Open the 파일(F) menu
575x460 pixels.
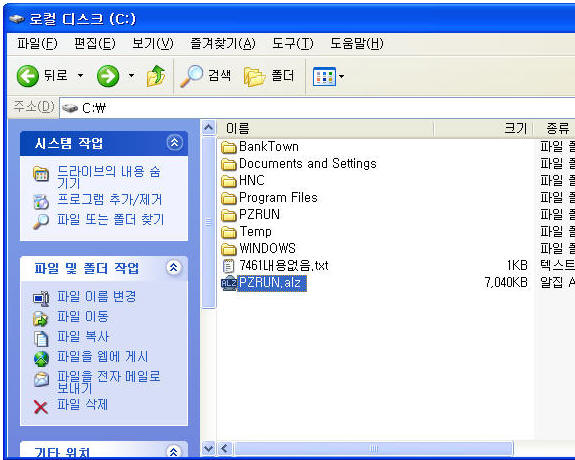pos(37,44)
